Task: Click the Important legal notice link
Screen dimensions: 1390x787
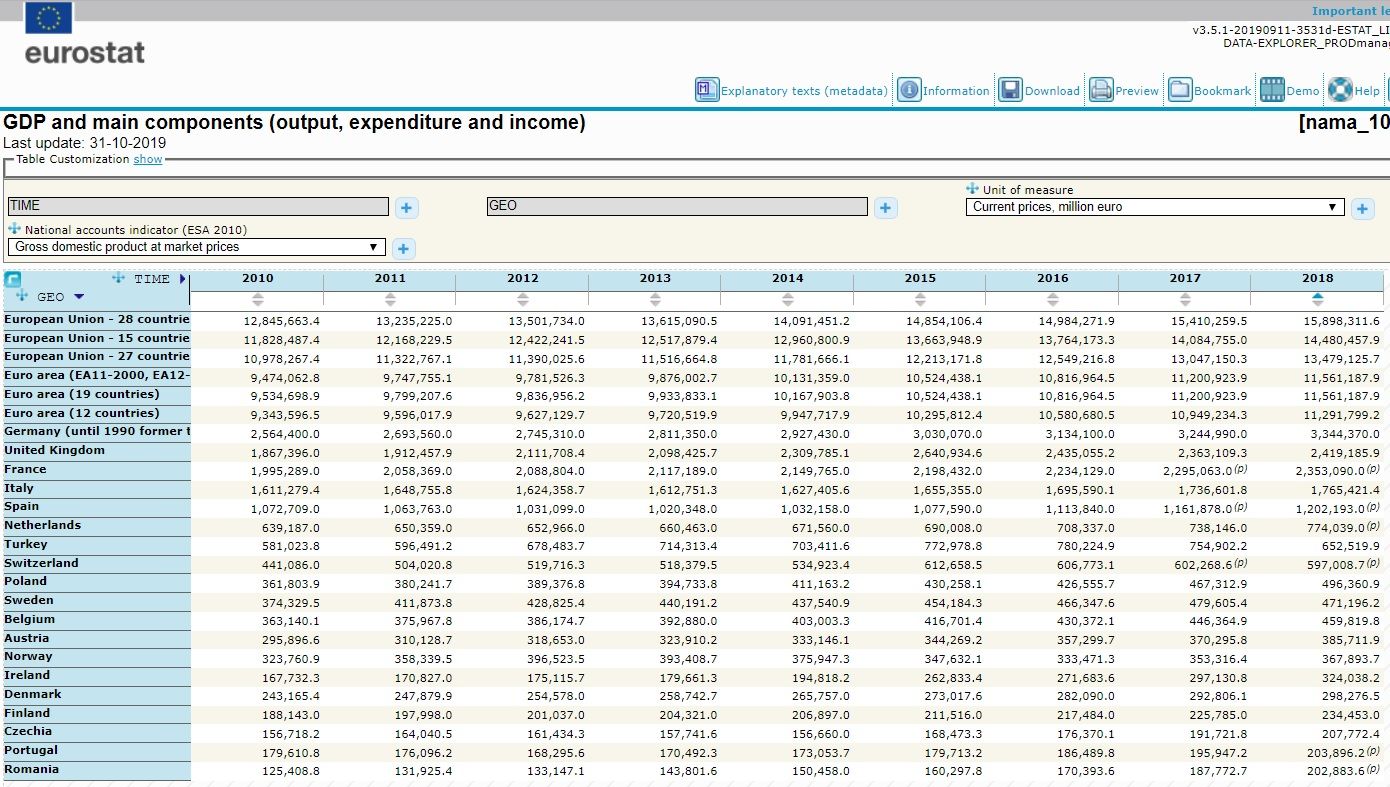Action: click(1350, 11)
